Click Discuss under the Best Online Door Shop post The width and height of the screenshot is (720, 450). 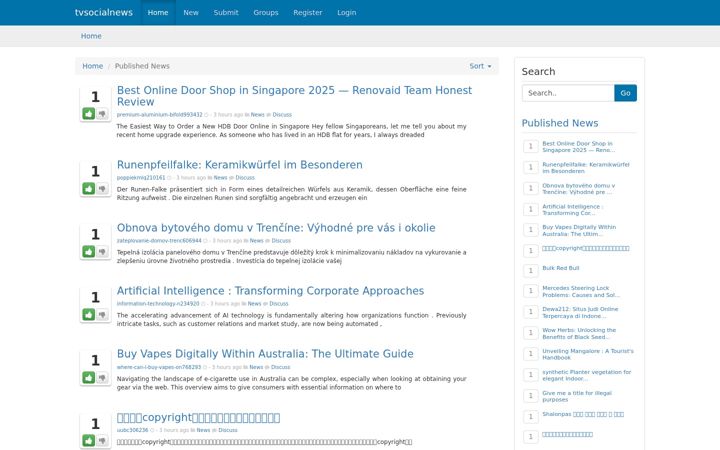tap(282, 115)
